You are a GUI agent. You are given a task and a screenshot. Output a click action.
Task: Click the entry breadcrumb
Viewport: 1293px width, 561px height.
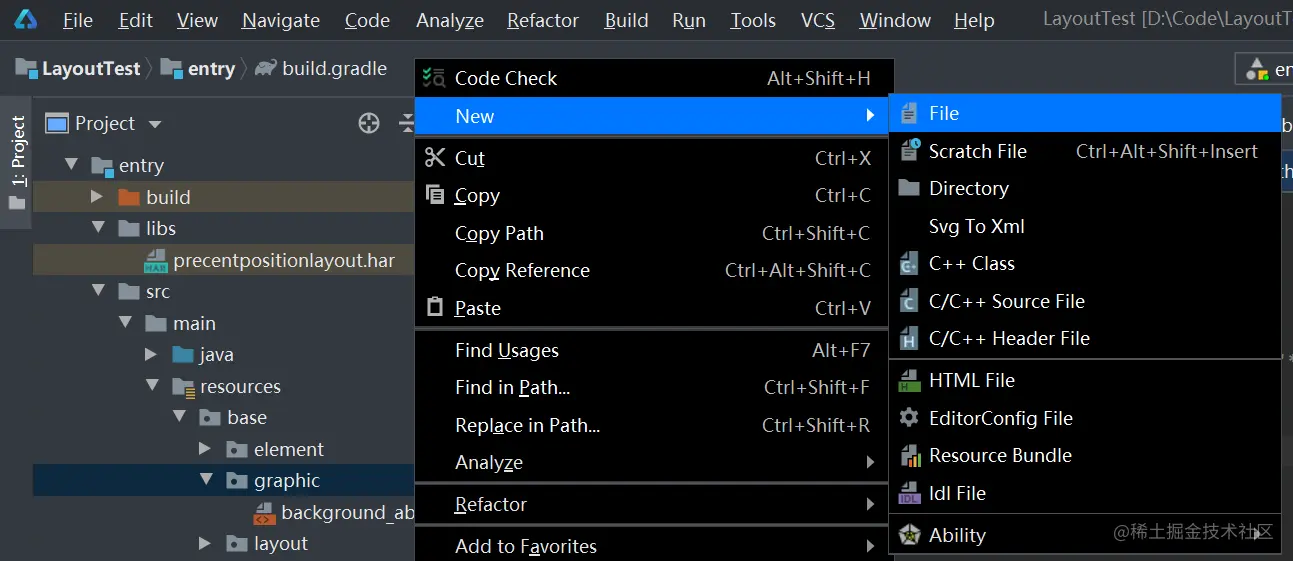click(211, 68)
